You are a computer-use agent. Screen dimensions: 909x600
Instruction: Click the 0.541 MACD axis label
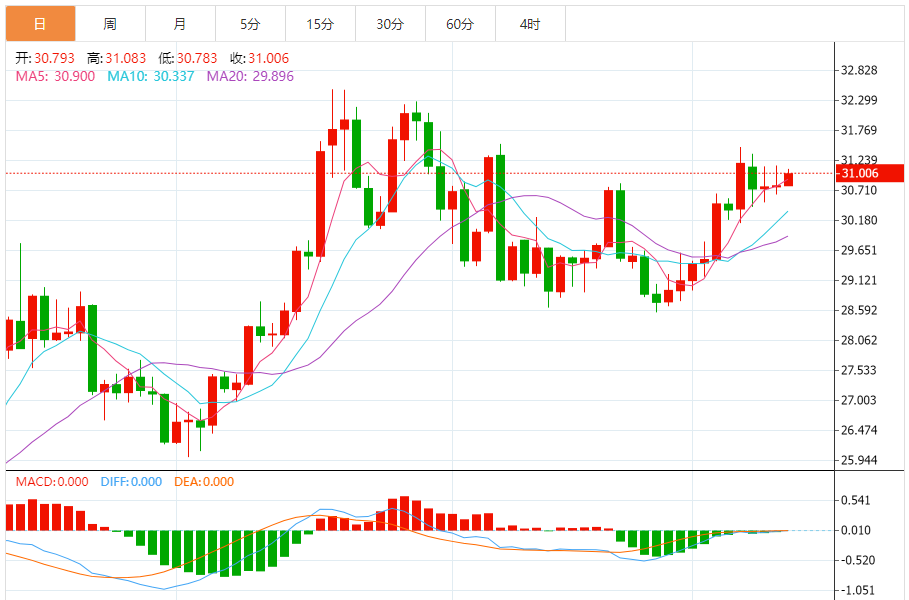click(856, 500)
